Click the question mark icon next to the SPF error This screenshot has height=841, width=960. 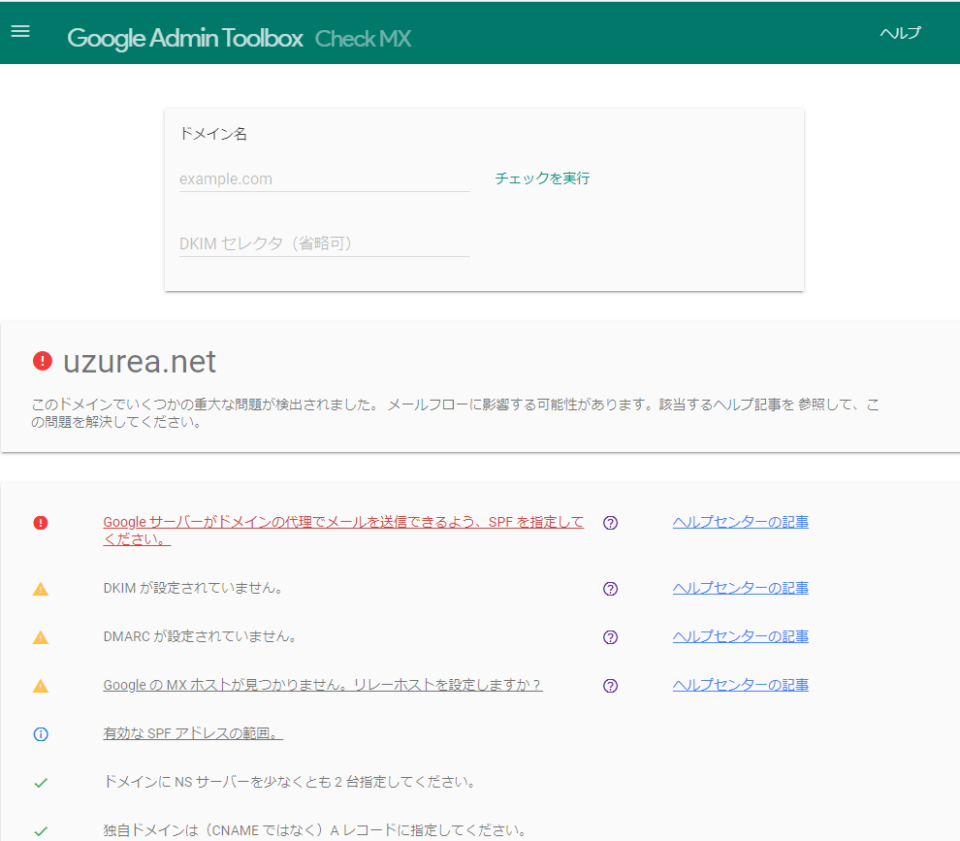click(610, 522)
